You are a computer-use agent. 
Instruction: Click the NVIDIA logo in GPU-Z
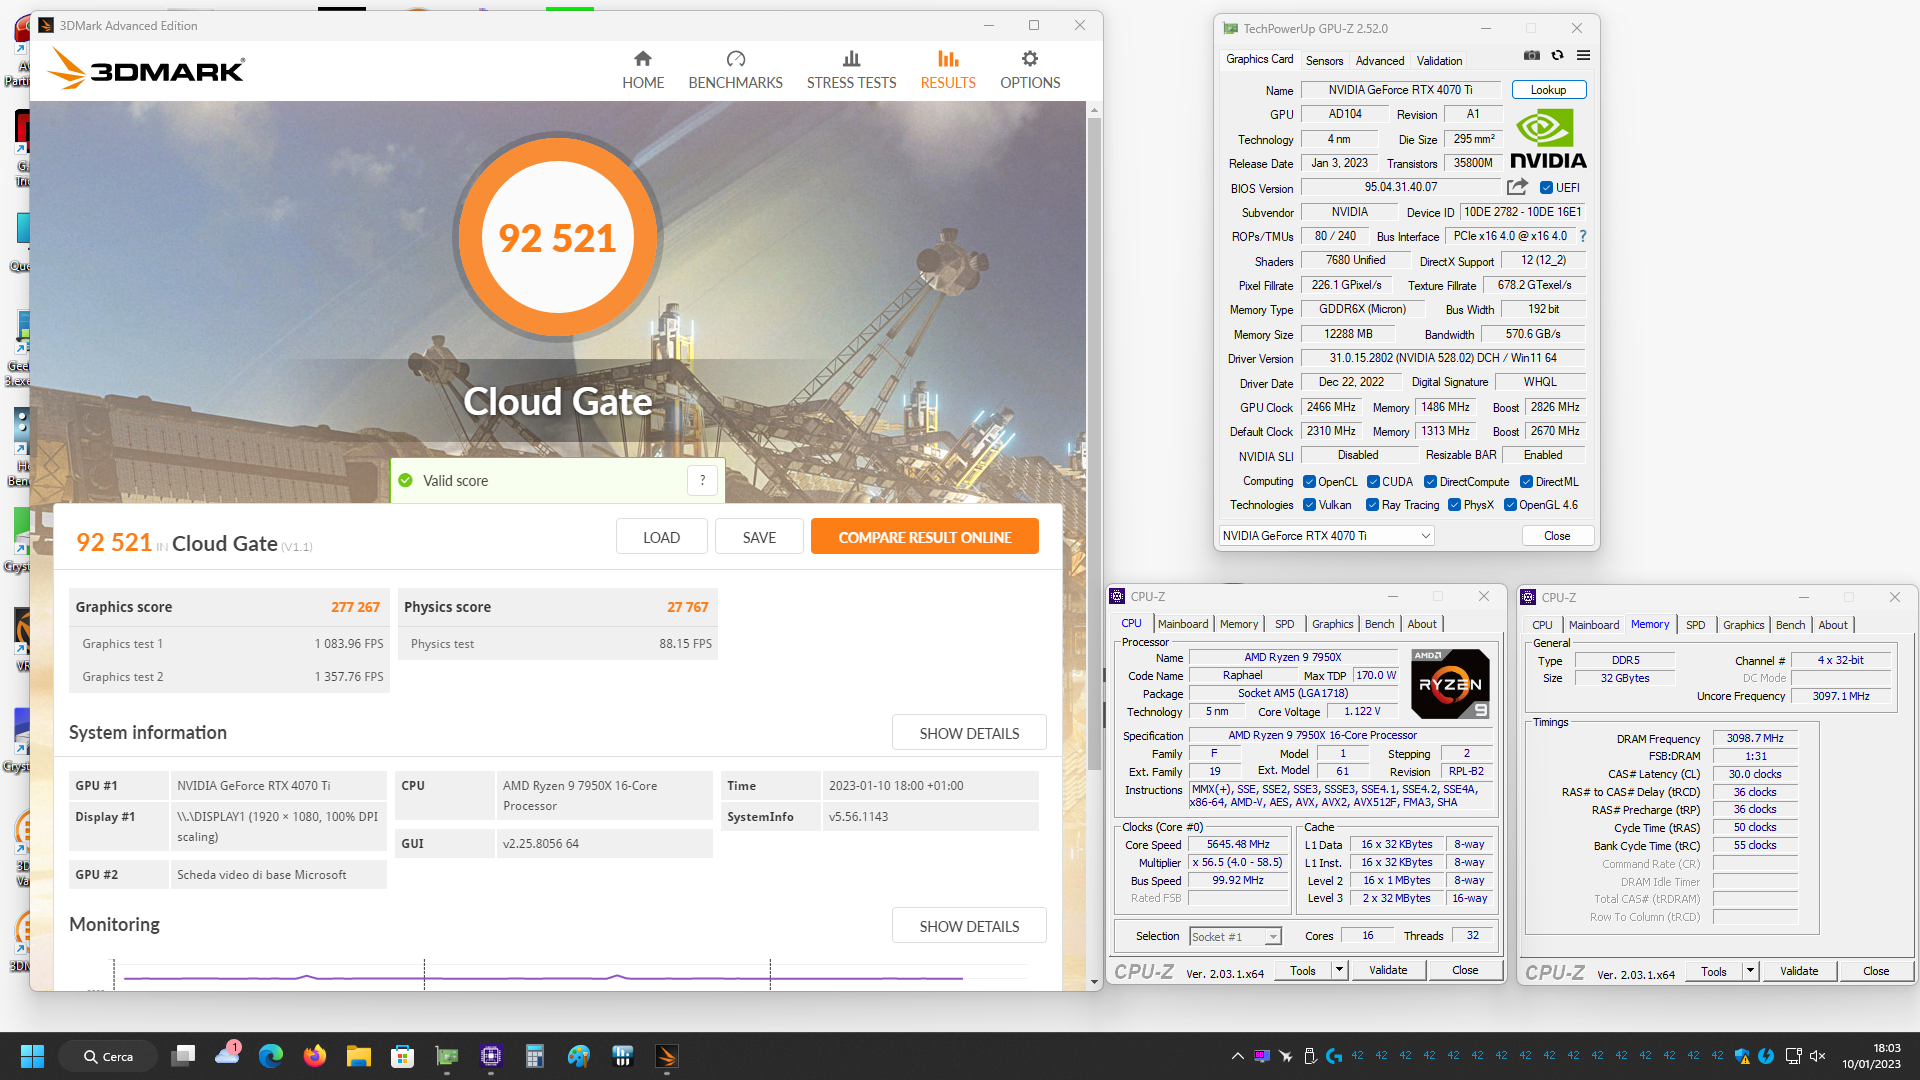tap(1548, 138)
